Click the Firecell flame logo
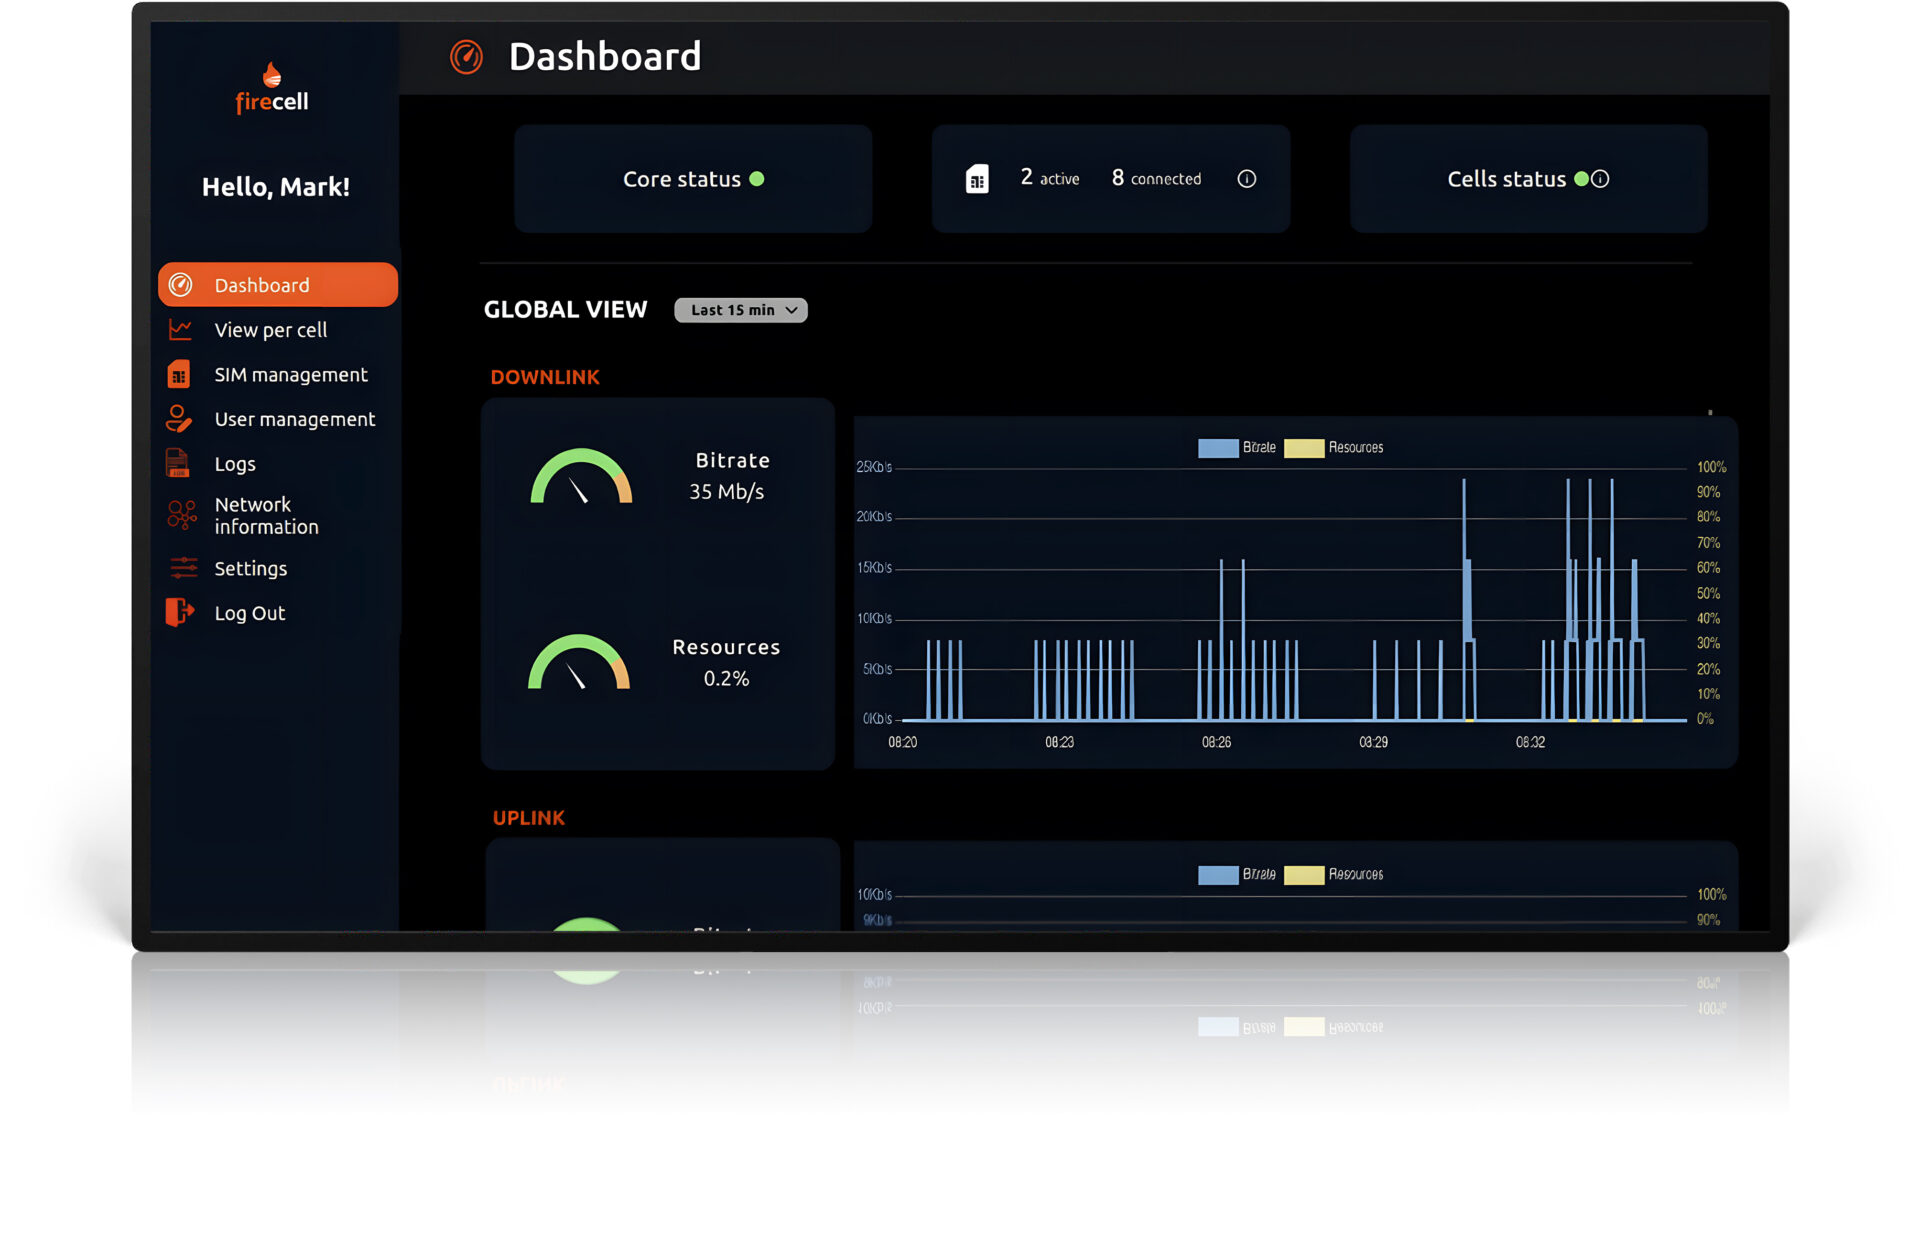This screenshot has width=1920, height=1245. tap(271, 75)
